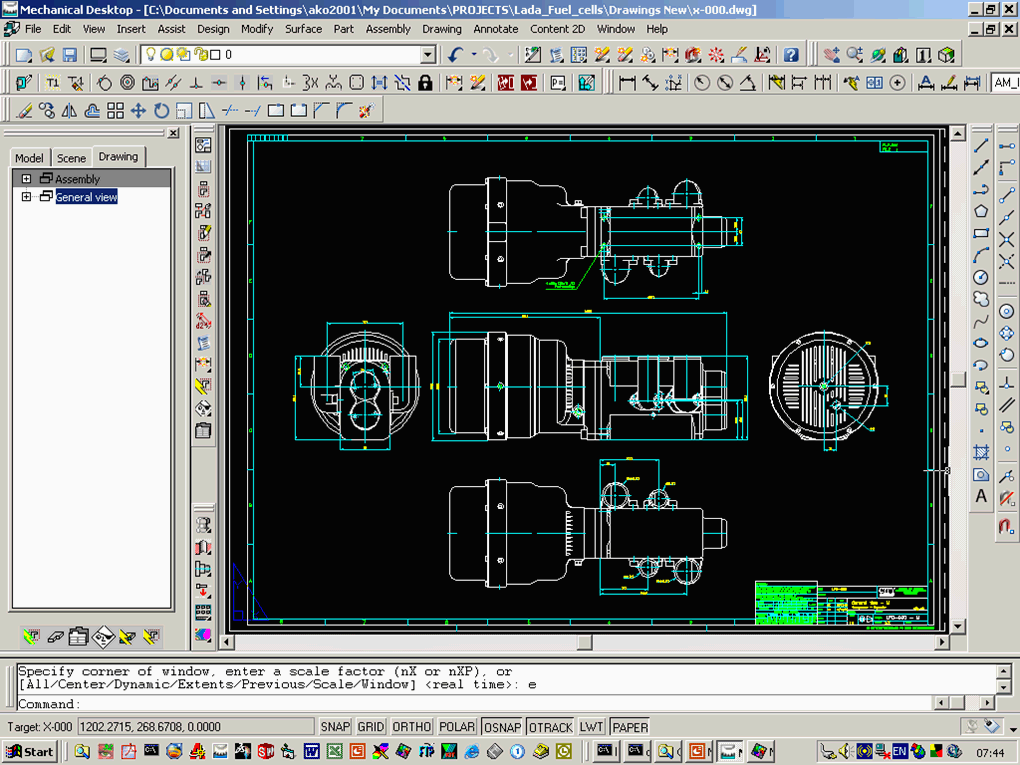Click the clipboard icon in drawing toolbar
Viewport: 1020px width, 765px height.
(x=203, y=430)
